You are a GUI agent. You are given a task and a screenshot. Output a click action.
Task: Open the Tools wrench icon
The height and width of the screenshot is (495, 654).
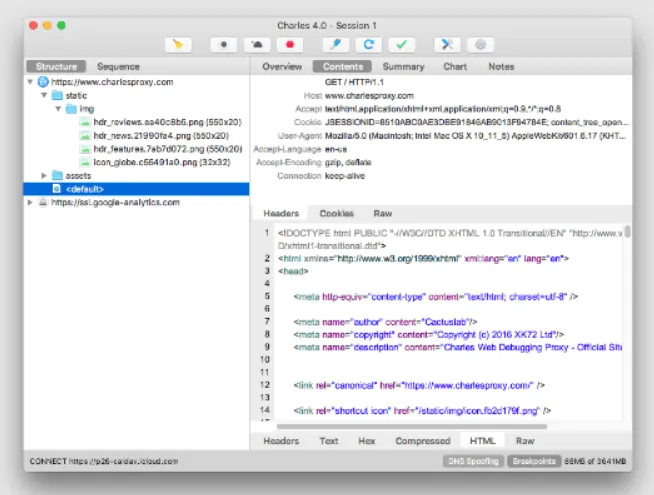(447, 45)
